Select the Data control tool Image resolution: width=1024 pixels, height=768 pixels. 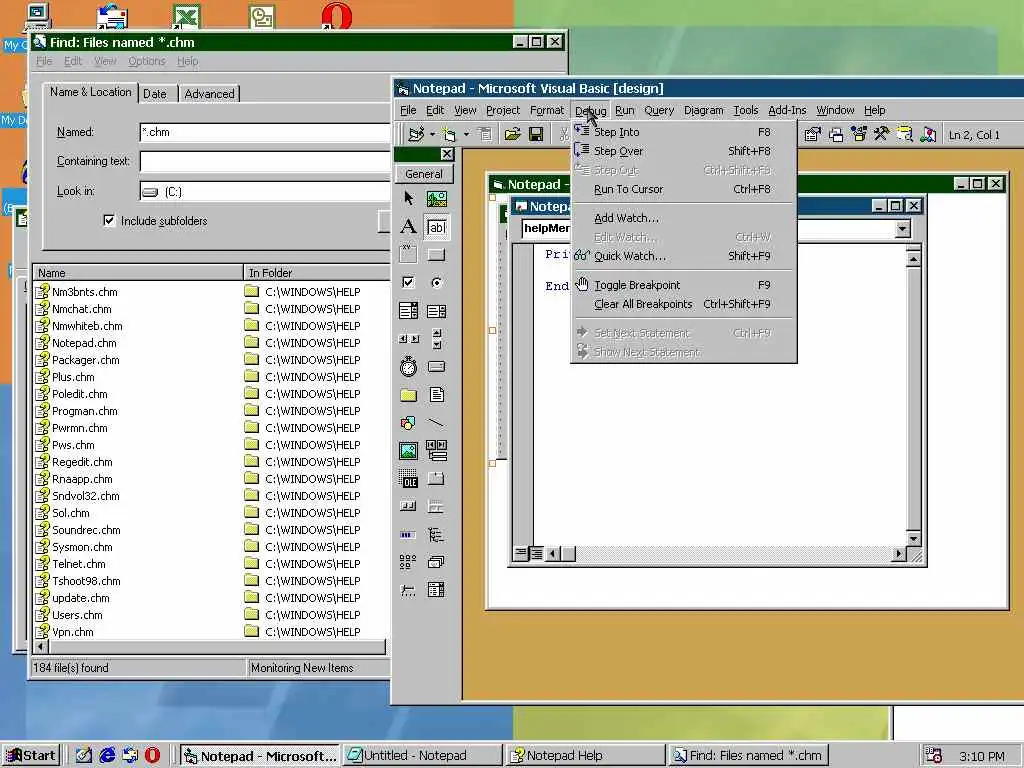tap(436, 450)
